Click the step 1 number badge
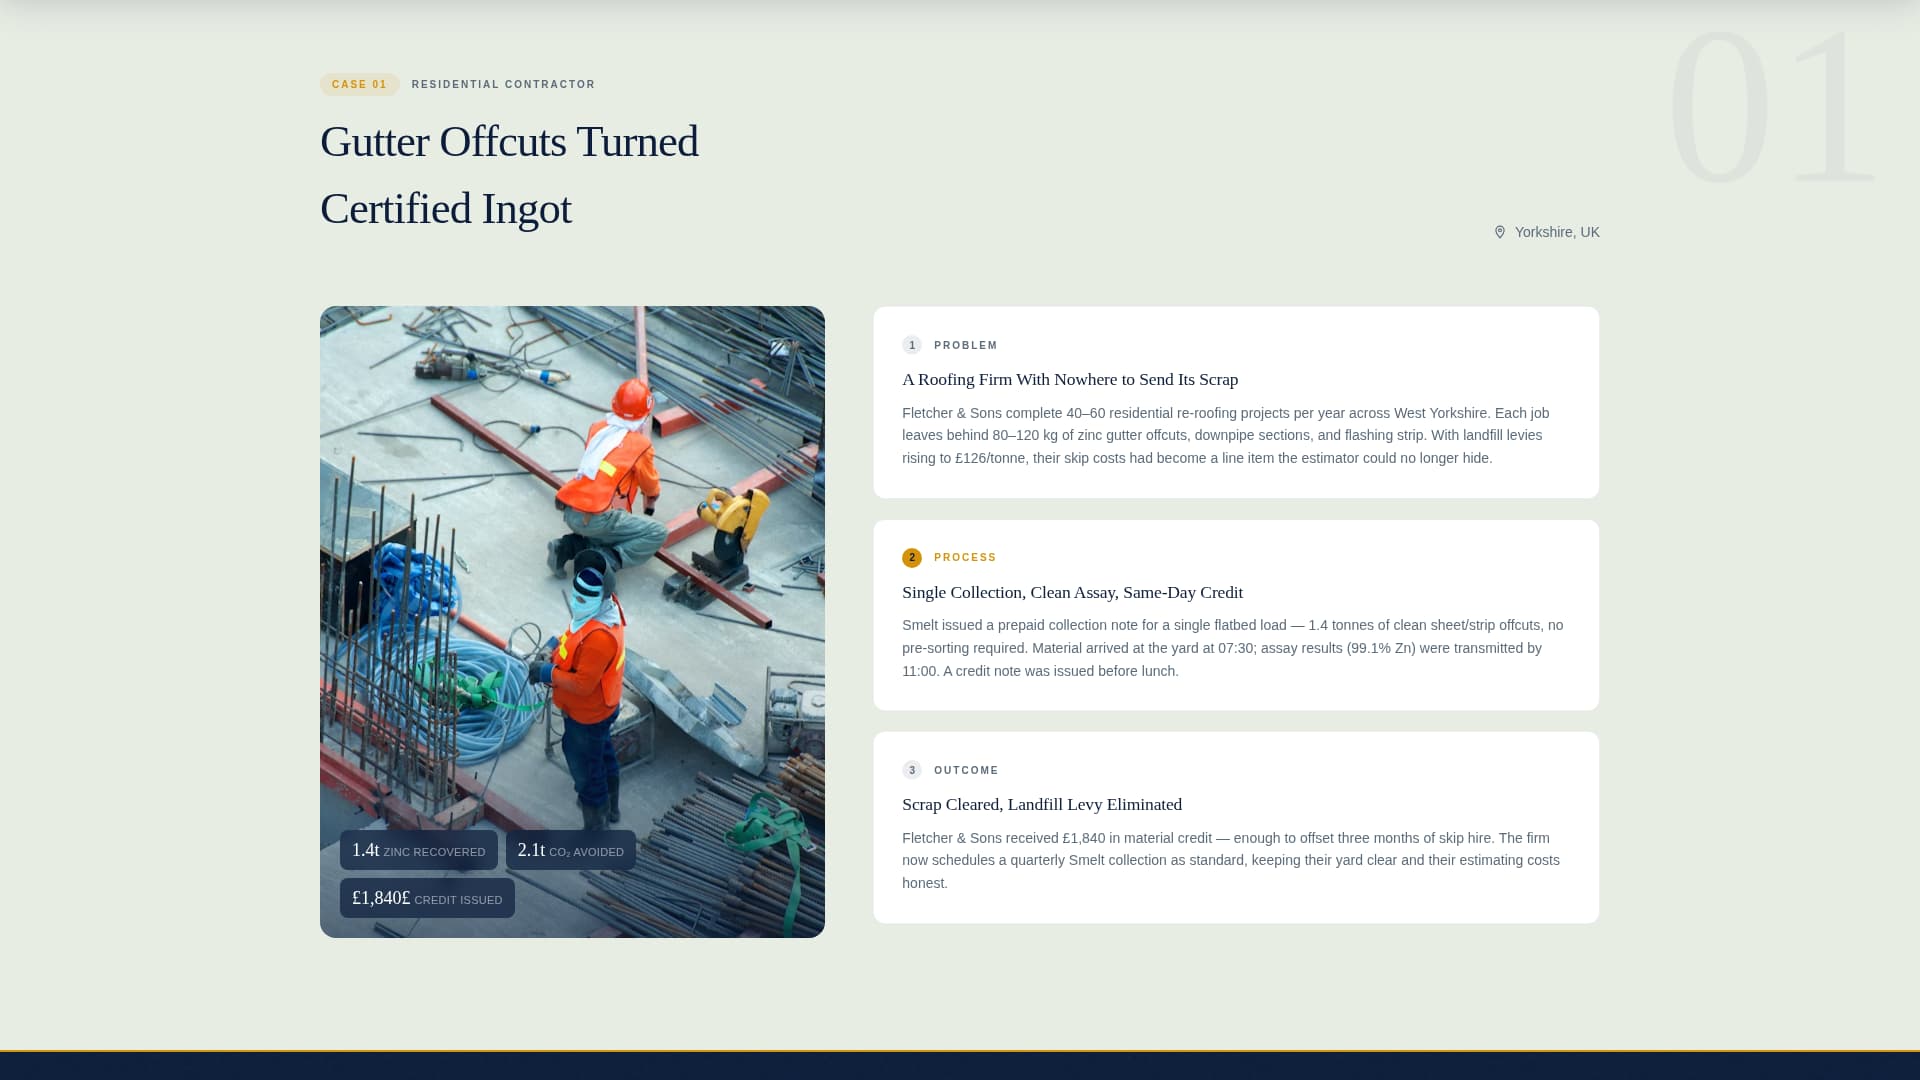 tap(912, 345)
